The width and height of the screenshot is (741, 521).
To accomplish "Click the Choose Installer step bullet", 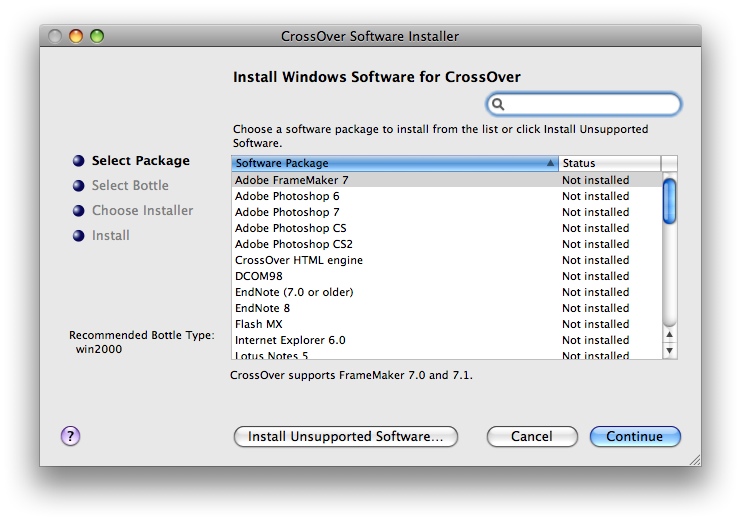I will [x=78, y=210].
